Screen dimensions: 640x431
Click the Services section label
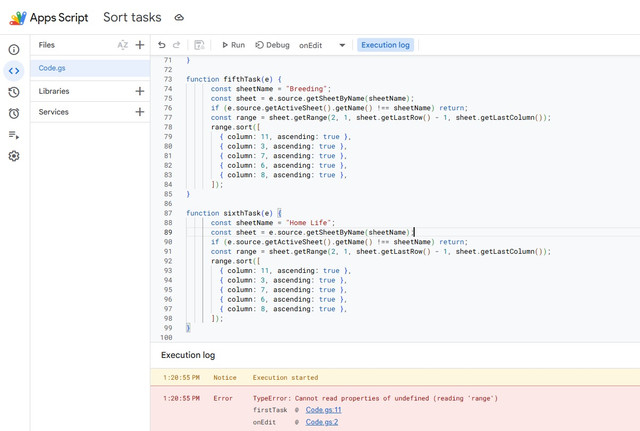point(53,112)
